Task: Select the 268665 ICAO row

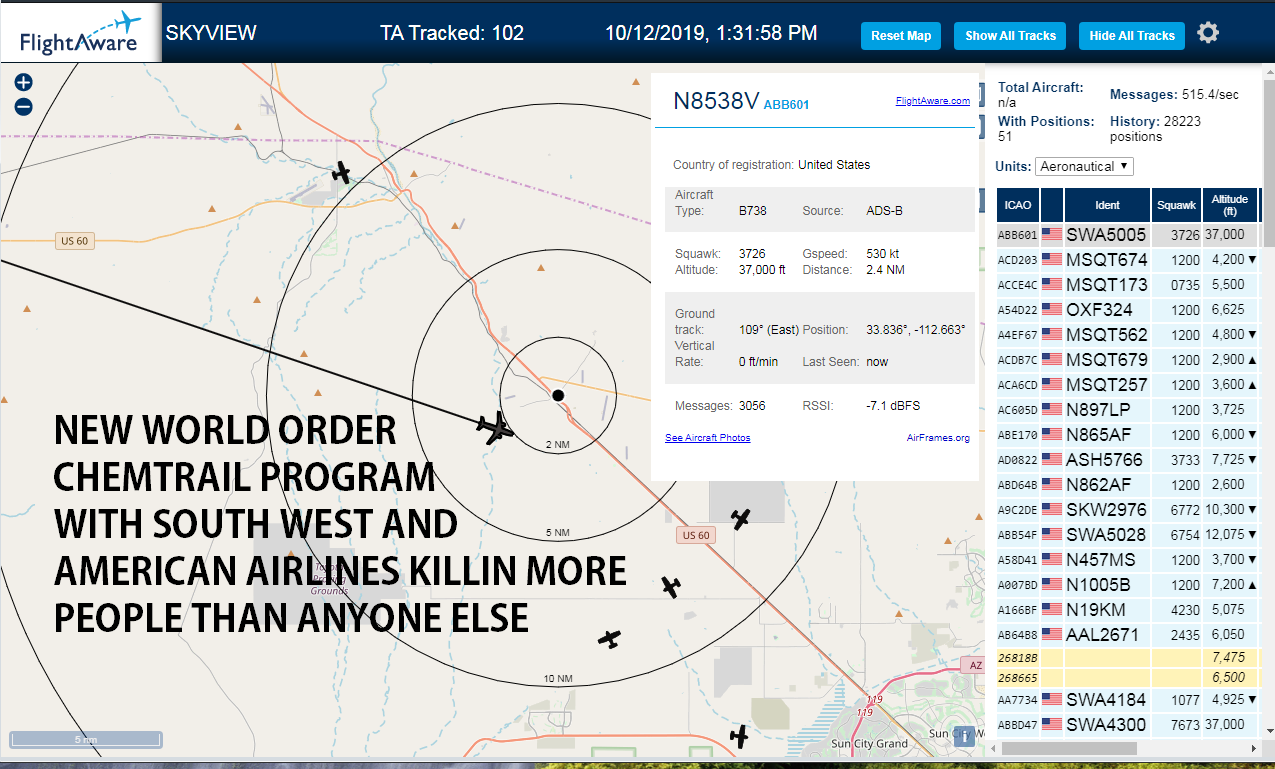Action: coord(1127,678)
